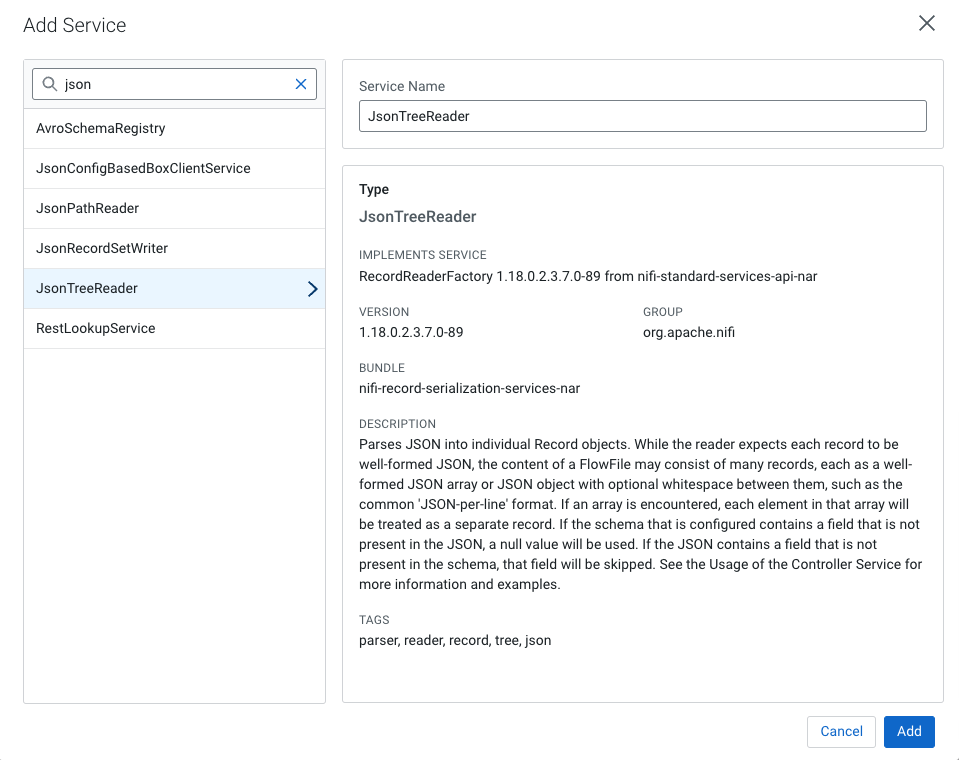
Task: Select the JsonPathReader entry
Action: click(x=88, y=209)
